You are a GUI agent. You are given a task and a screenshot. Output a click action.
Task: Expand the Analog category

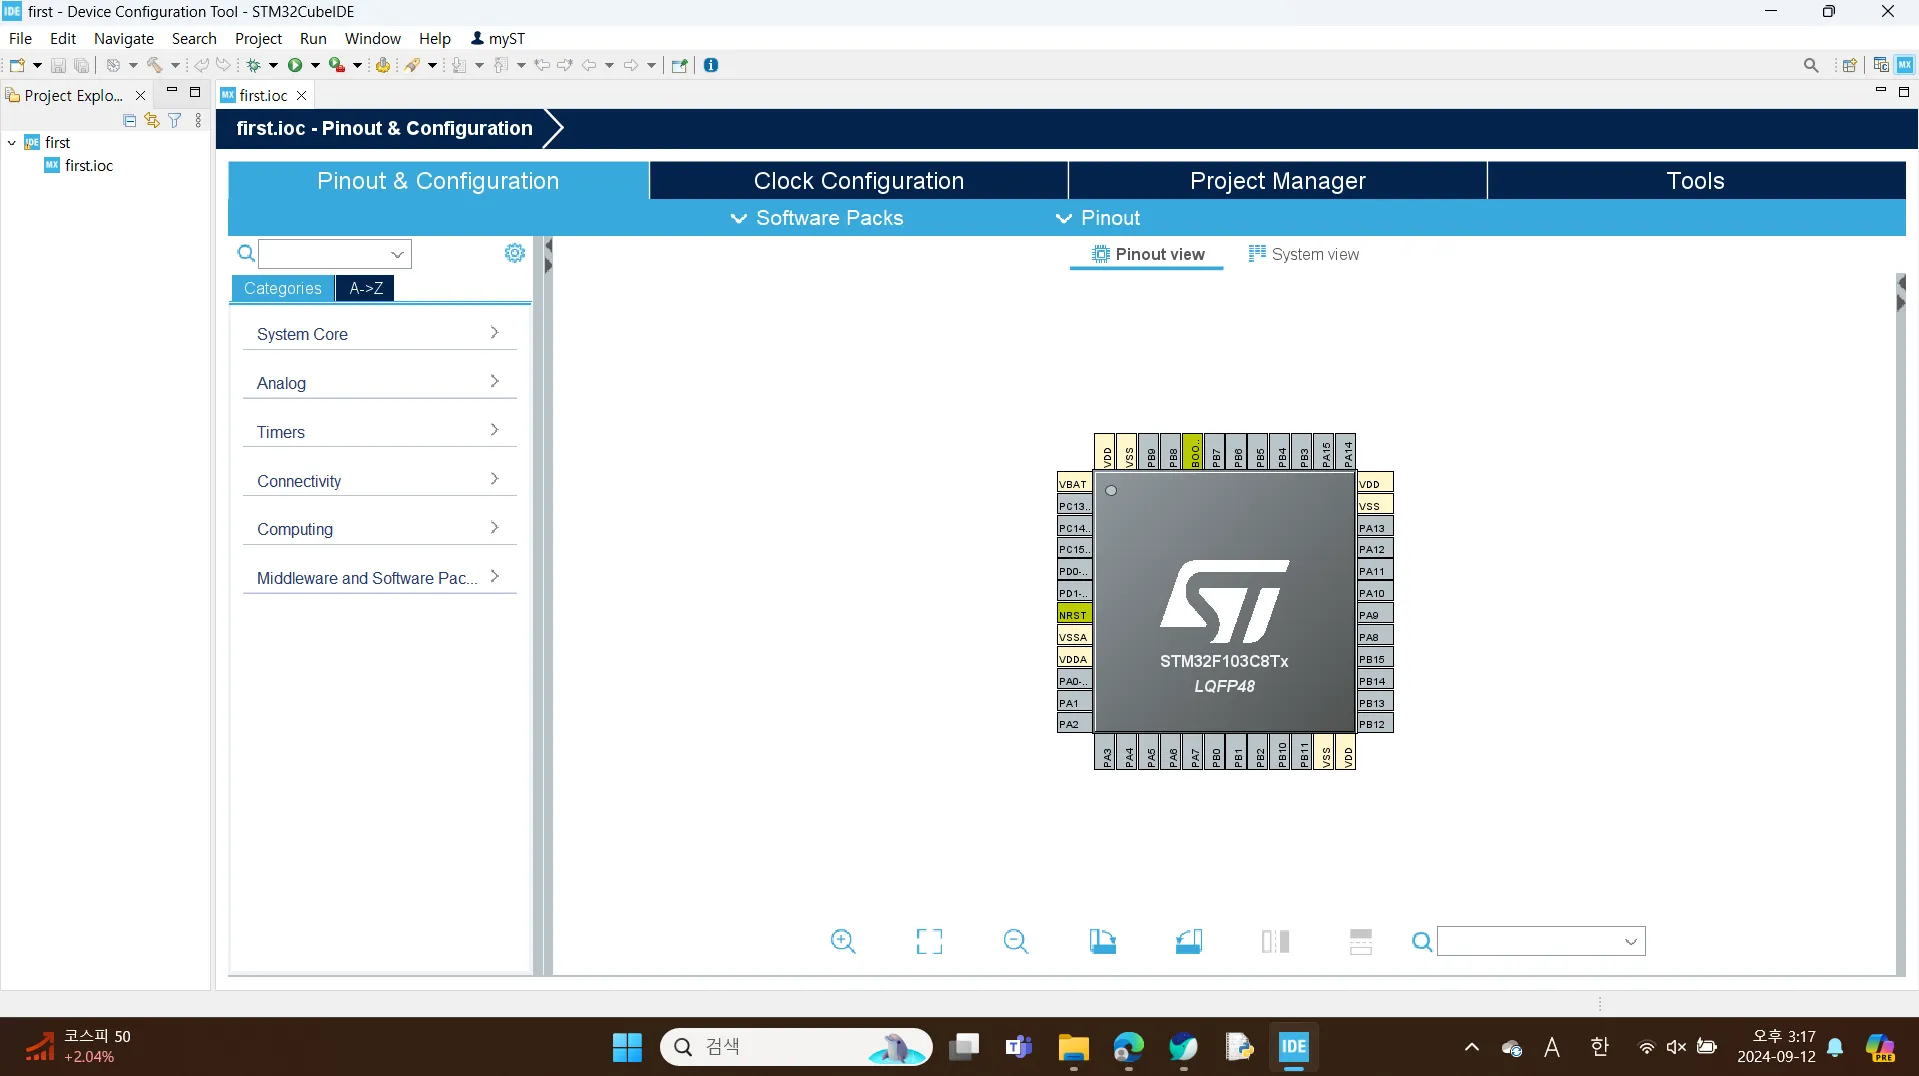coord(379,383)
